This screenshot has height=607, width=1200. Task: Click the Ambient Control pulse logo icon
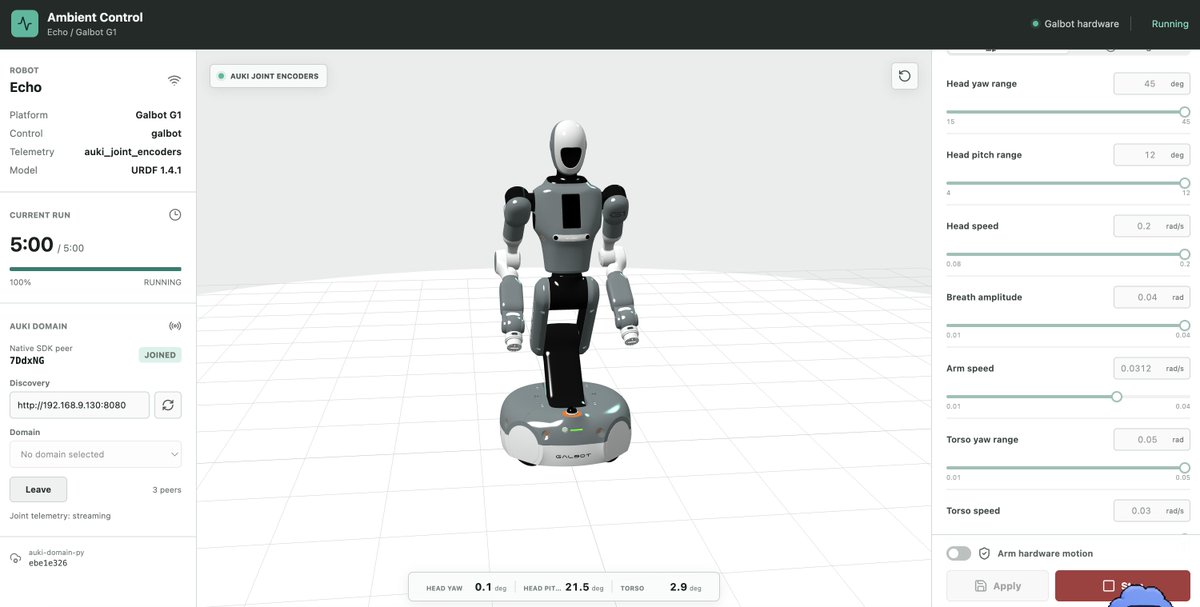[x=25, y=24]
